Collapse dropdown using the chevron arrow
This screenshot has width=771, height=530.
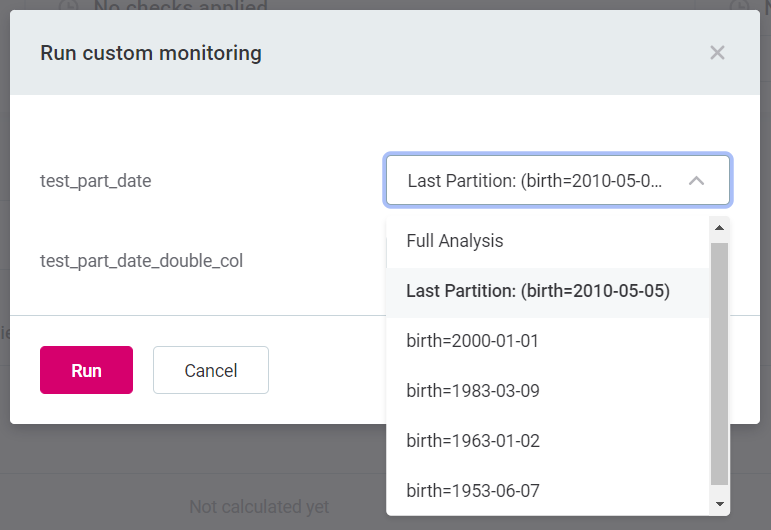(697, 181)
